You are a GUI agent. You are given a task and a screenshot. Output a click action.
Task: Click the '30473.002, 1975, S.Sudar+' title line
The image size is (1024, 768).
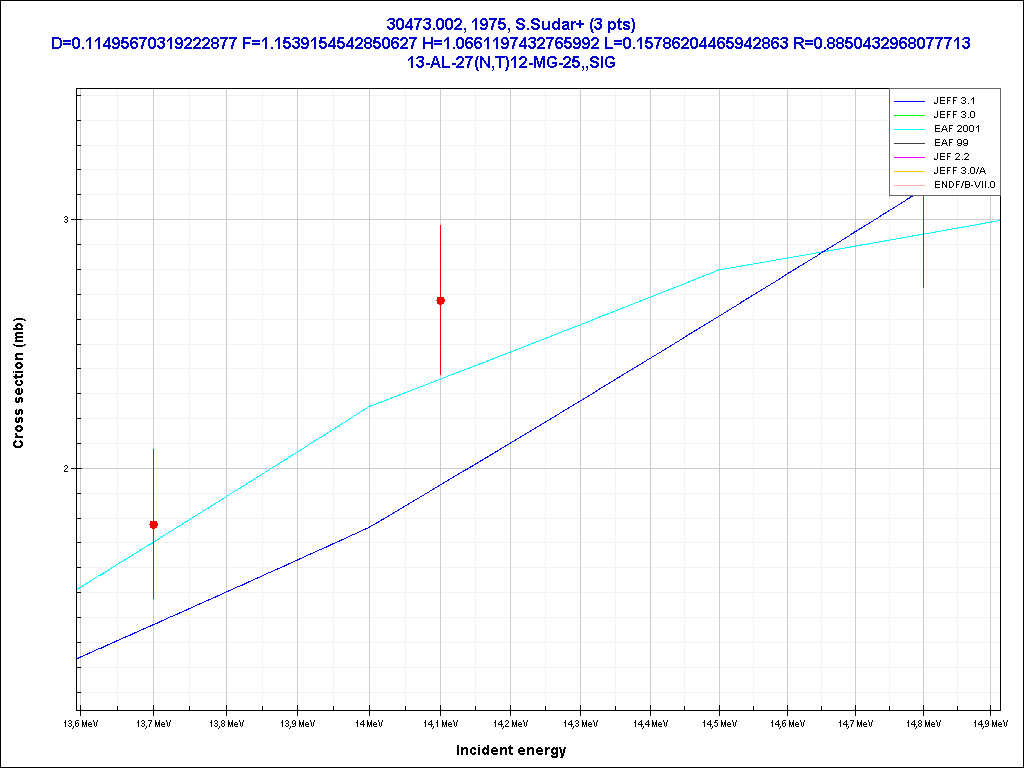[x=511, y=24]
